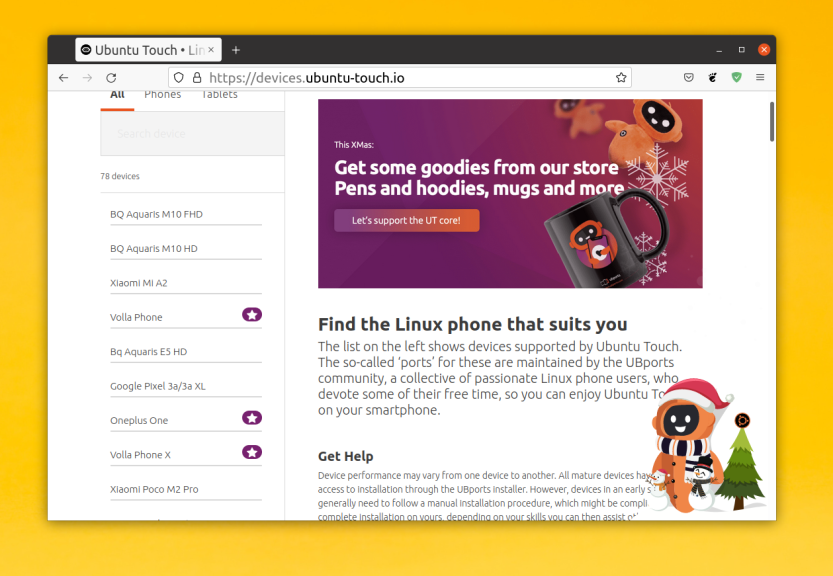This screenshot has height=576, width=833.
Task: Click the Search device input field
Action: point(192,134)
